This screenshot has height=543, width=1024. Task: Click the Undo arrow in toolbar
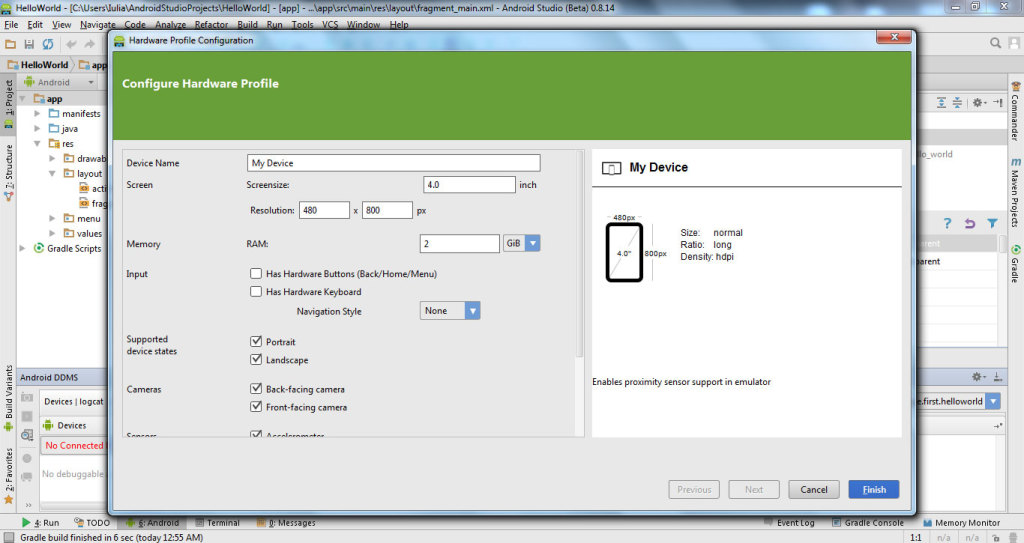click(x=71, y=44)
